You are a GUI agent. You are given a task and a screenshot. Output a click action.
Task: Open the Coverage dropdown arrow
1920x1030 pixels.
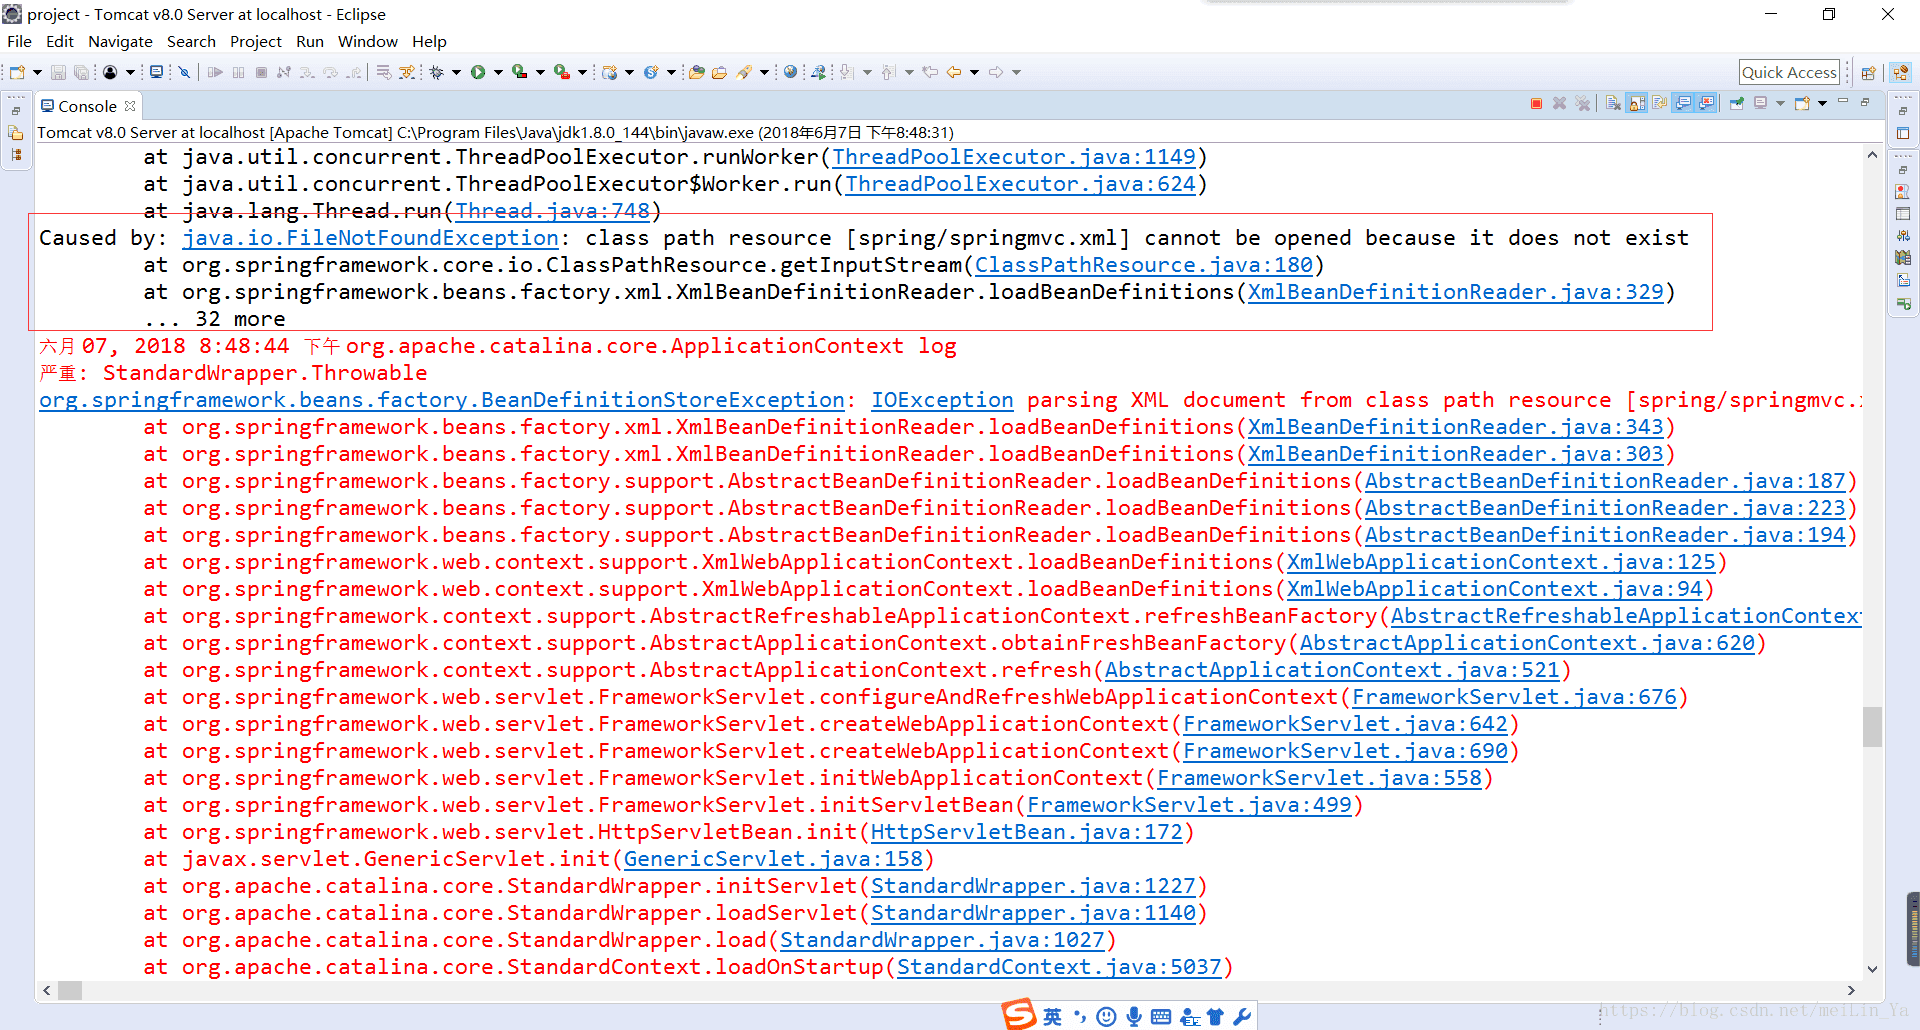click(540, 72)
